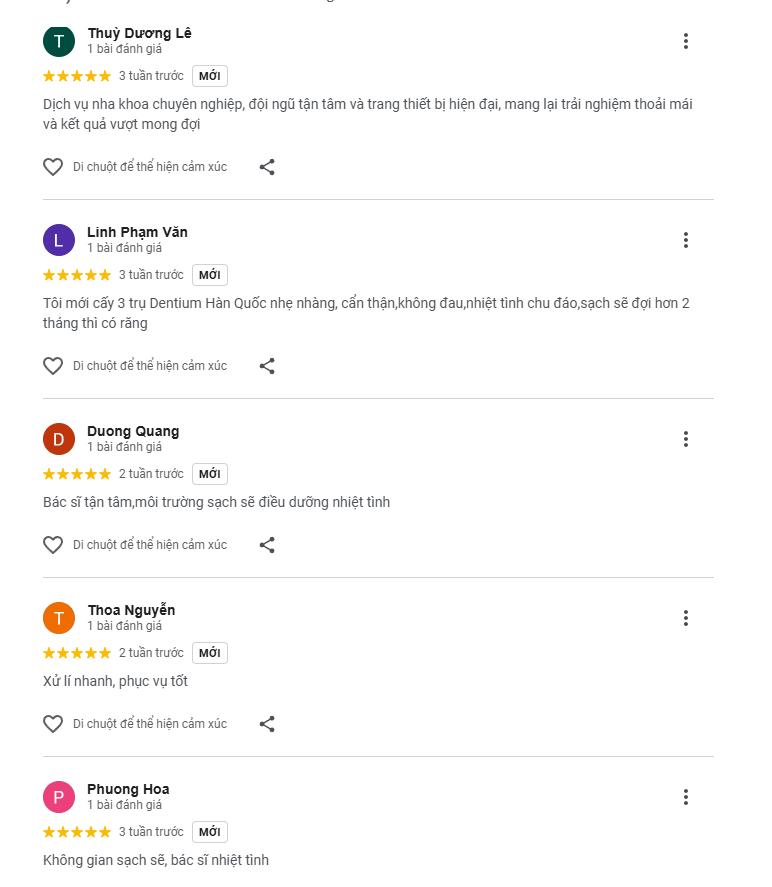Viewport: 772px width, 887px height.
Task: Toggle heart reaction on Linh Phạm Văn review
Action: tap(53, 366)
